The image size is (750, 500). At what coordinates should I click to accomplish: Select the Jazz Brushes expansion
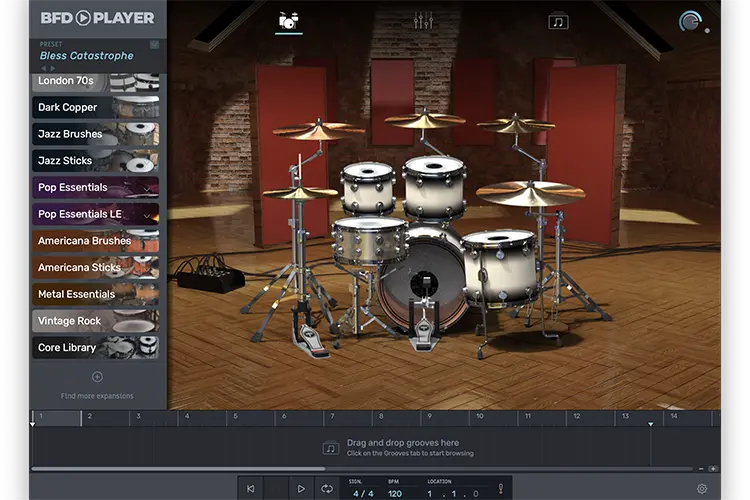[96, 134]
